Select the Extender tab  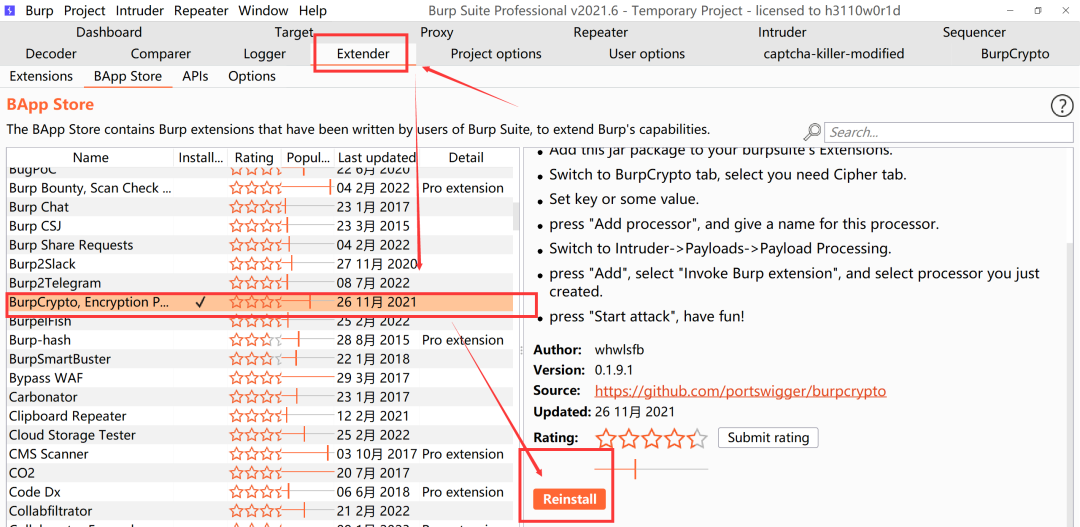tap(363, 54)
